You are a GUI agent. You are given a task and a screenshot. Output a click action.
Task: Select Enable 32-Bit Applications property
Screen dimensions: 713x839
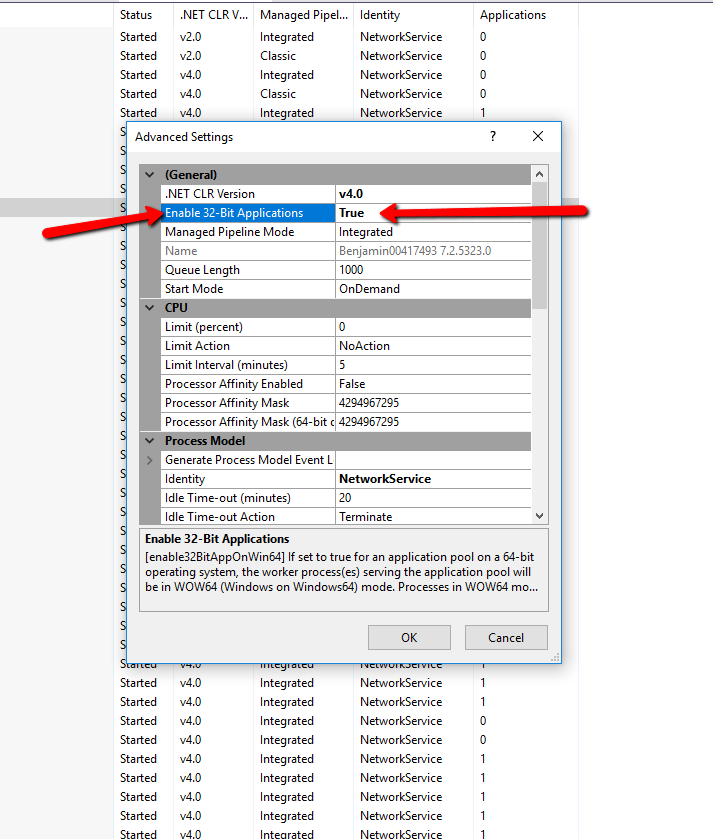tap(248, 213)
